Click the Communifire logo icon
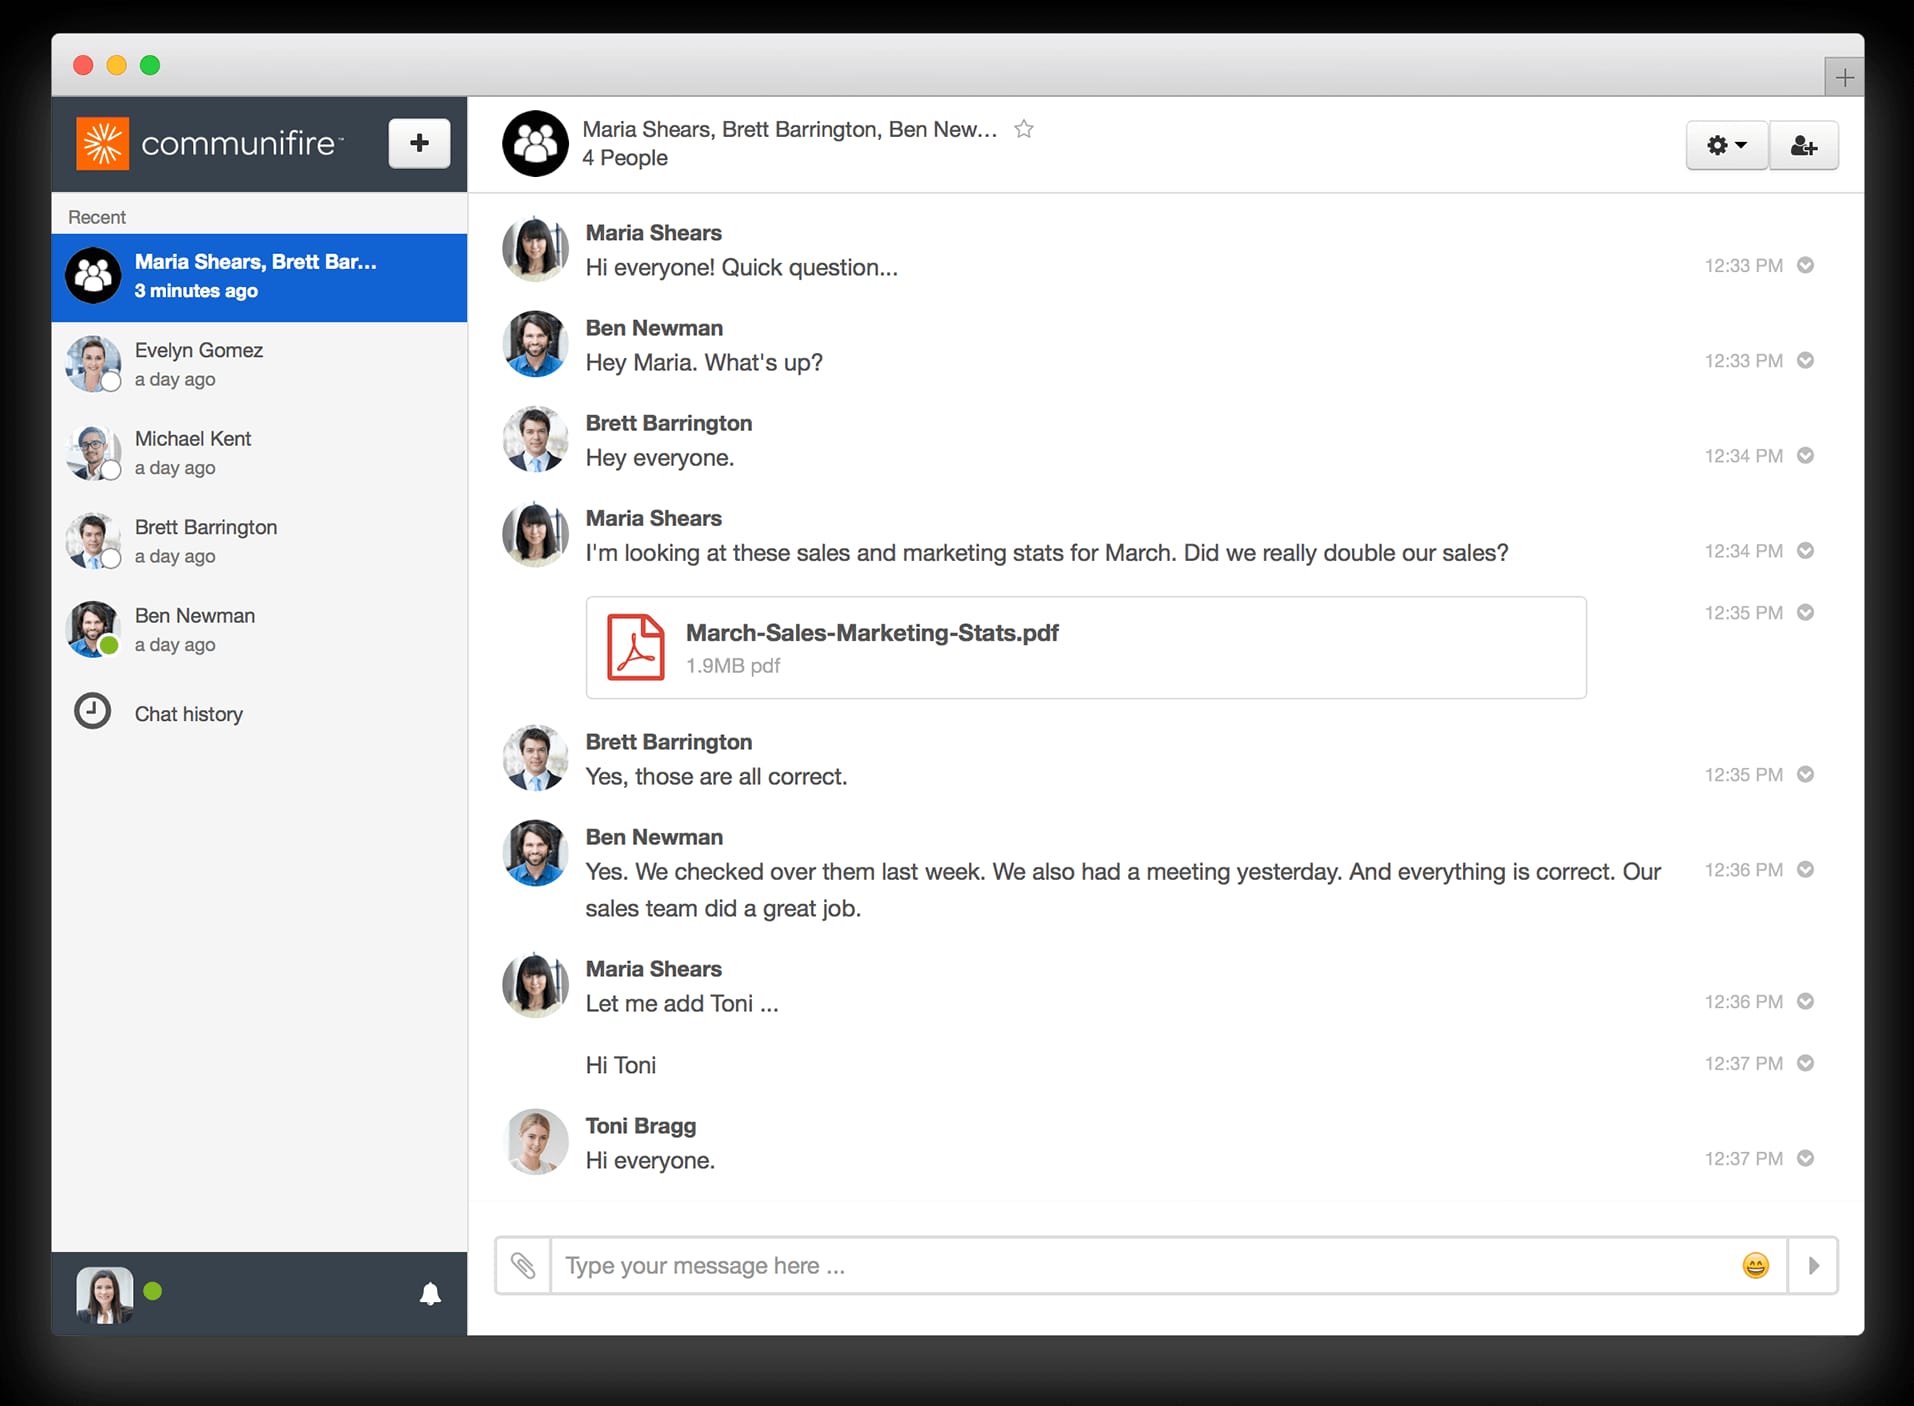The image size is (1914, 1406). pos(102,143)
